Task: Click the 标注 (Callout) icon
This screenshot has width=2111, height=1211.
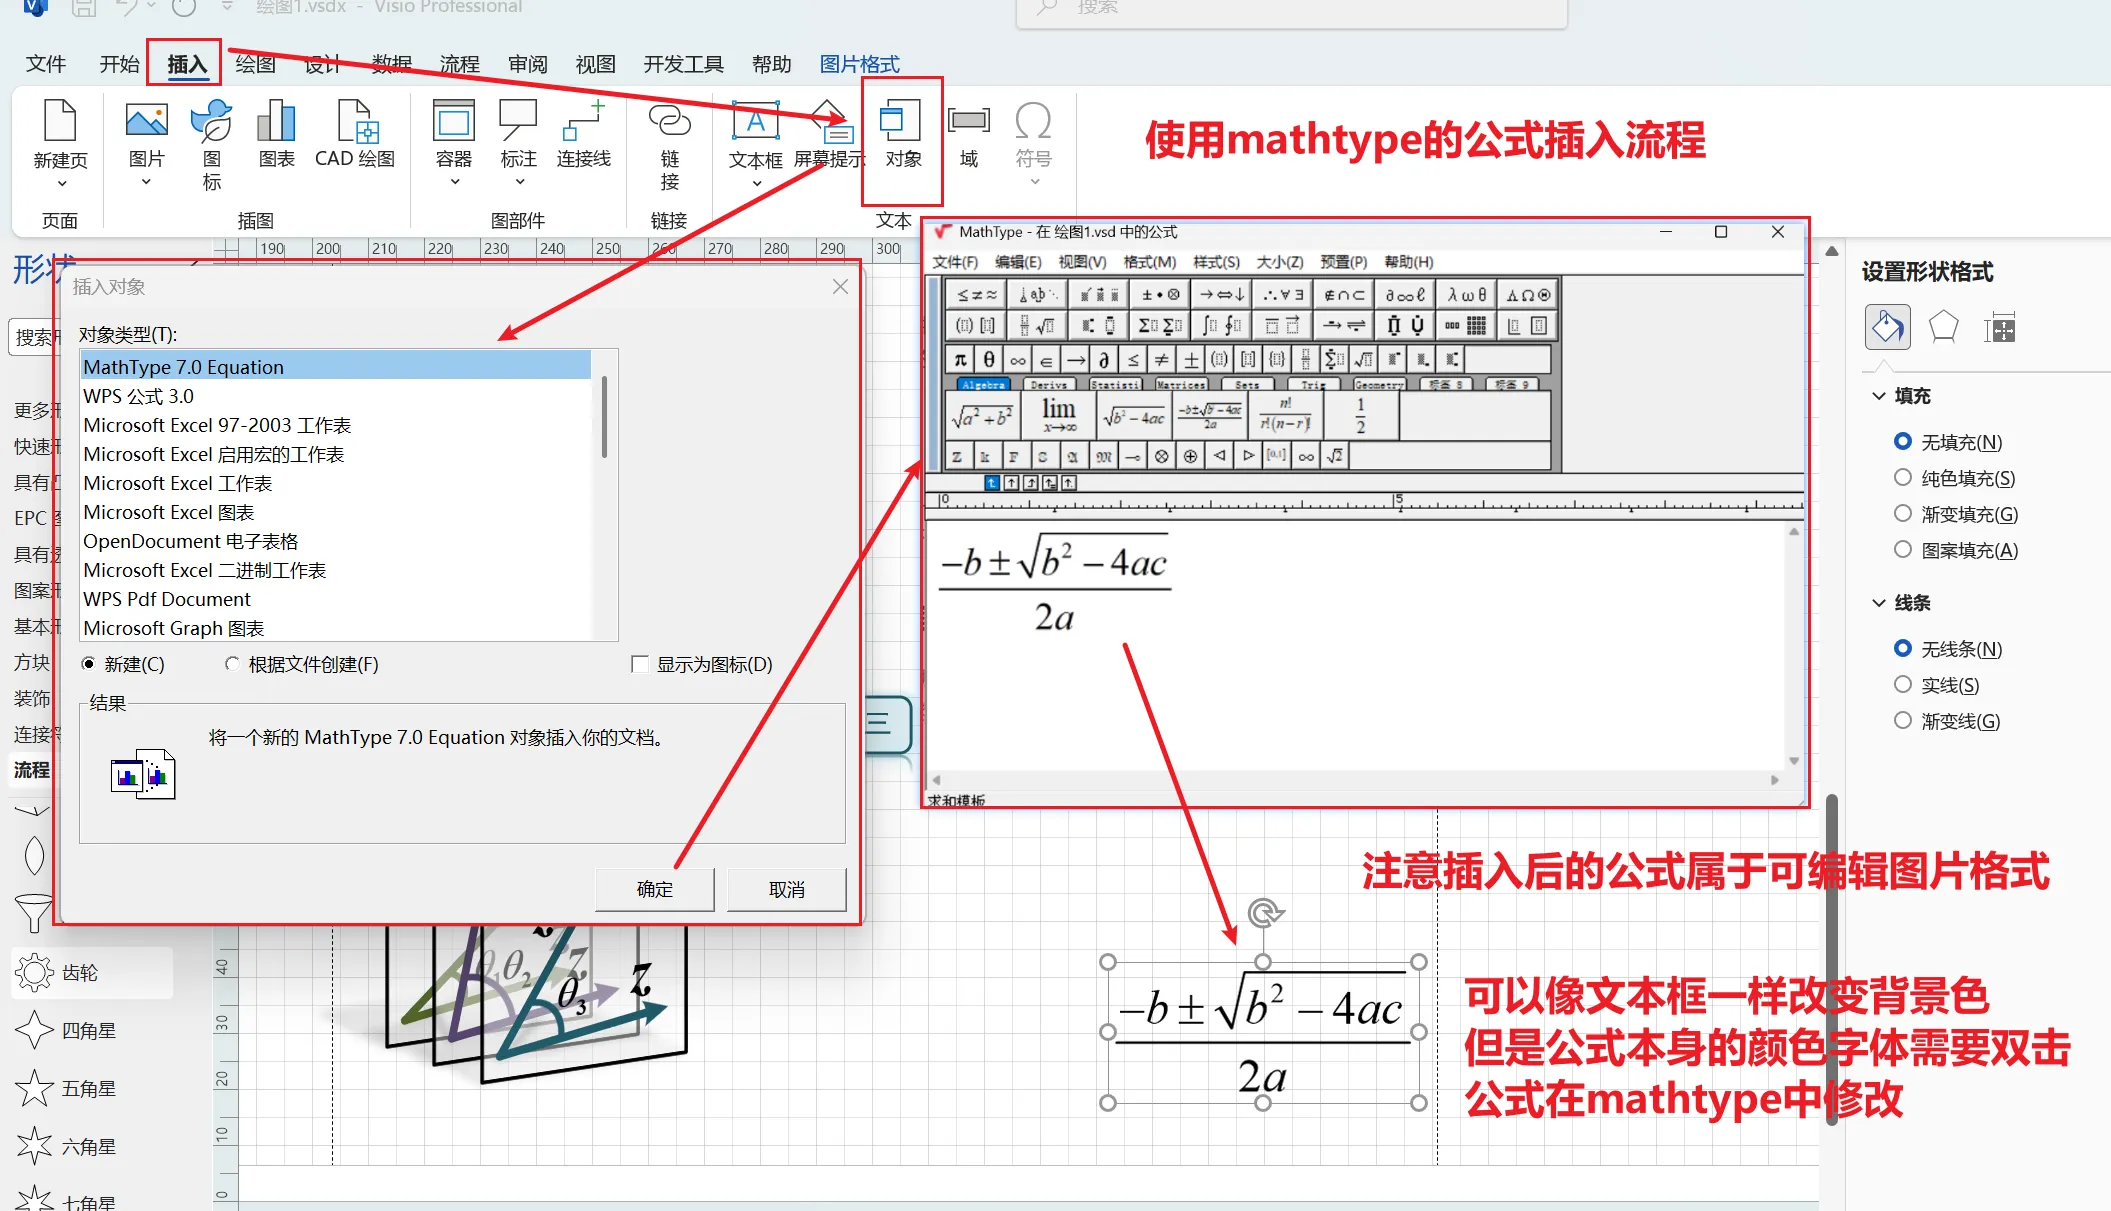Action: pos(518,121)
